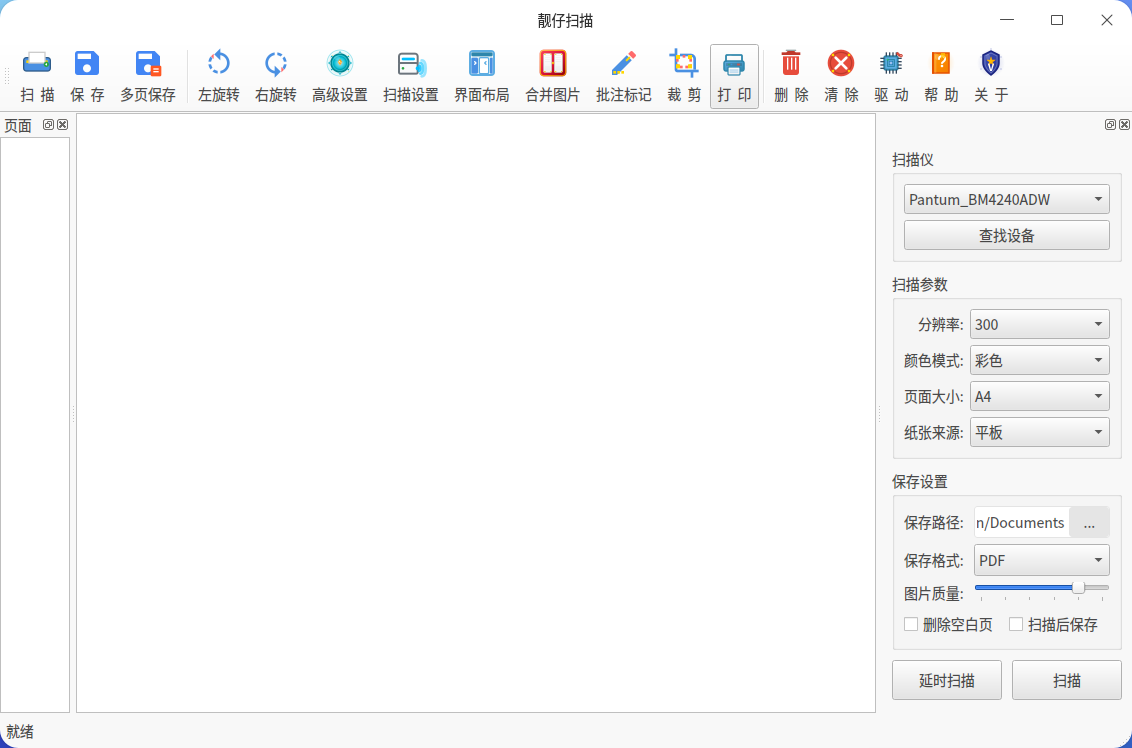Open 扫描设置 scan settings
The width and height of the screenshot is (1132, 748).
411,76
